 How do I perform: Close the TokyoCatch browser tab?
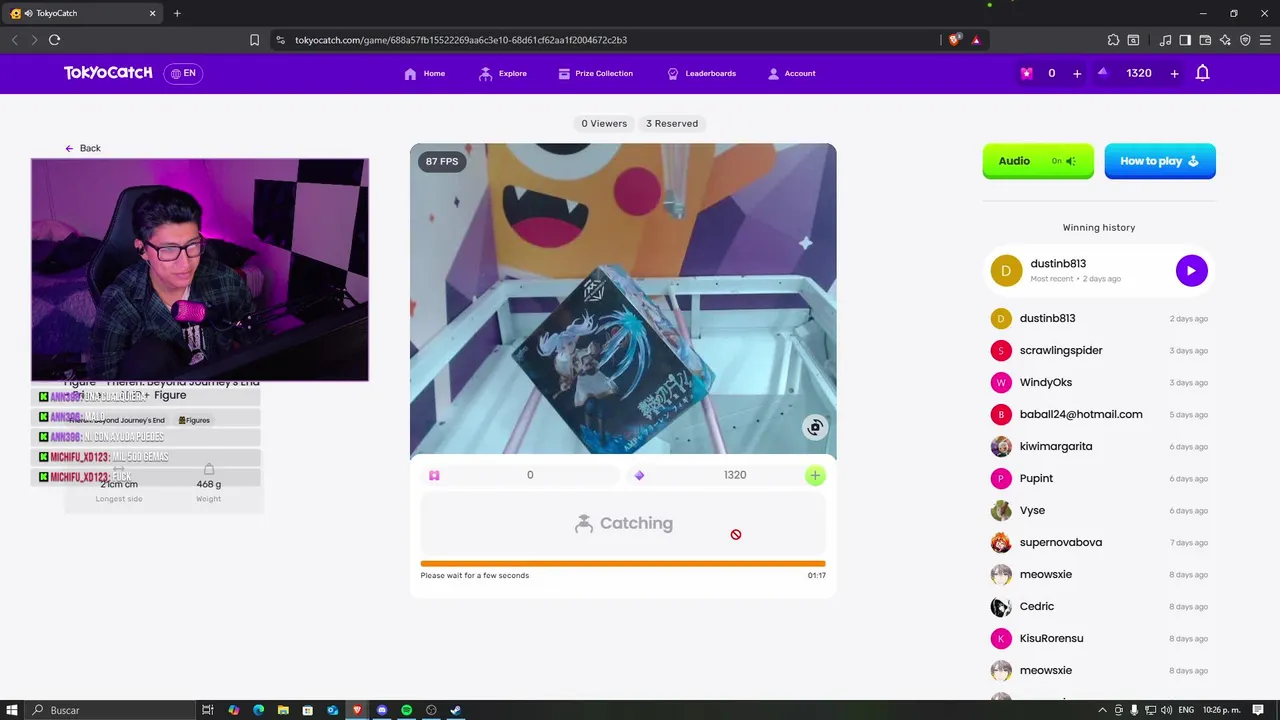click(x=153, y=13)
